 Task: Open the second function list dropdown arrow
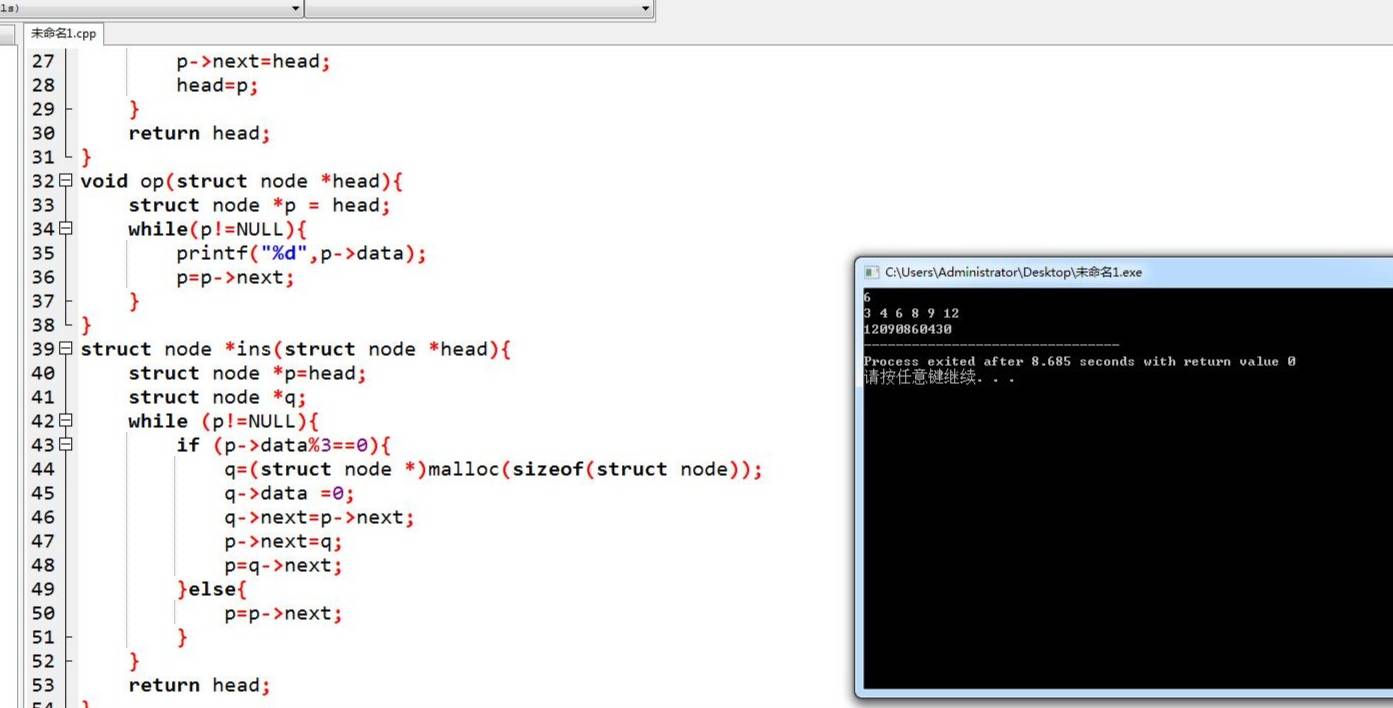645,9
